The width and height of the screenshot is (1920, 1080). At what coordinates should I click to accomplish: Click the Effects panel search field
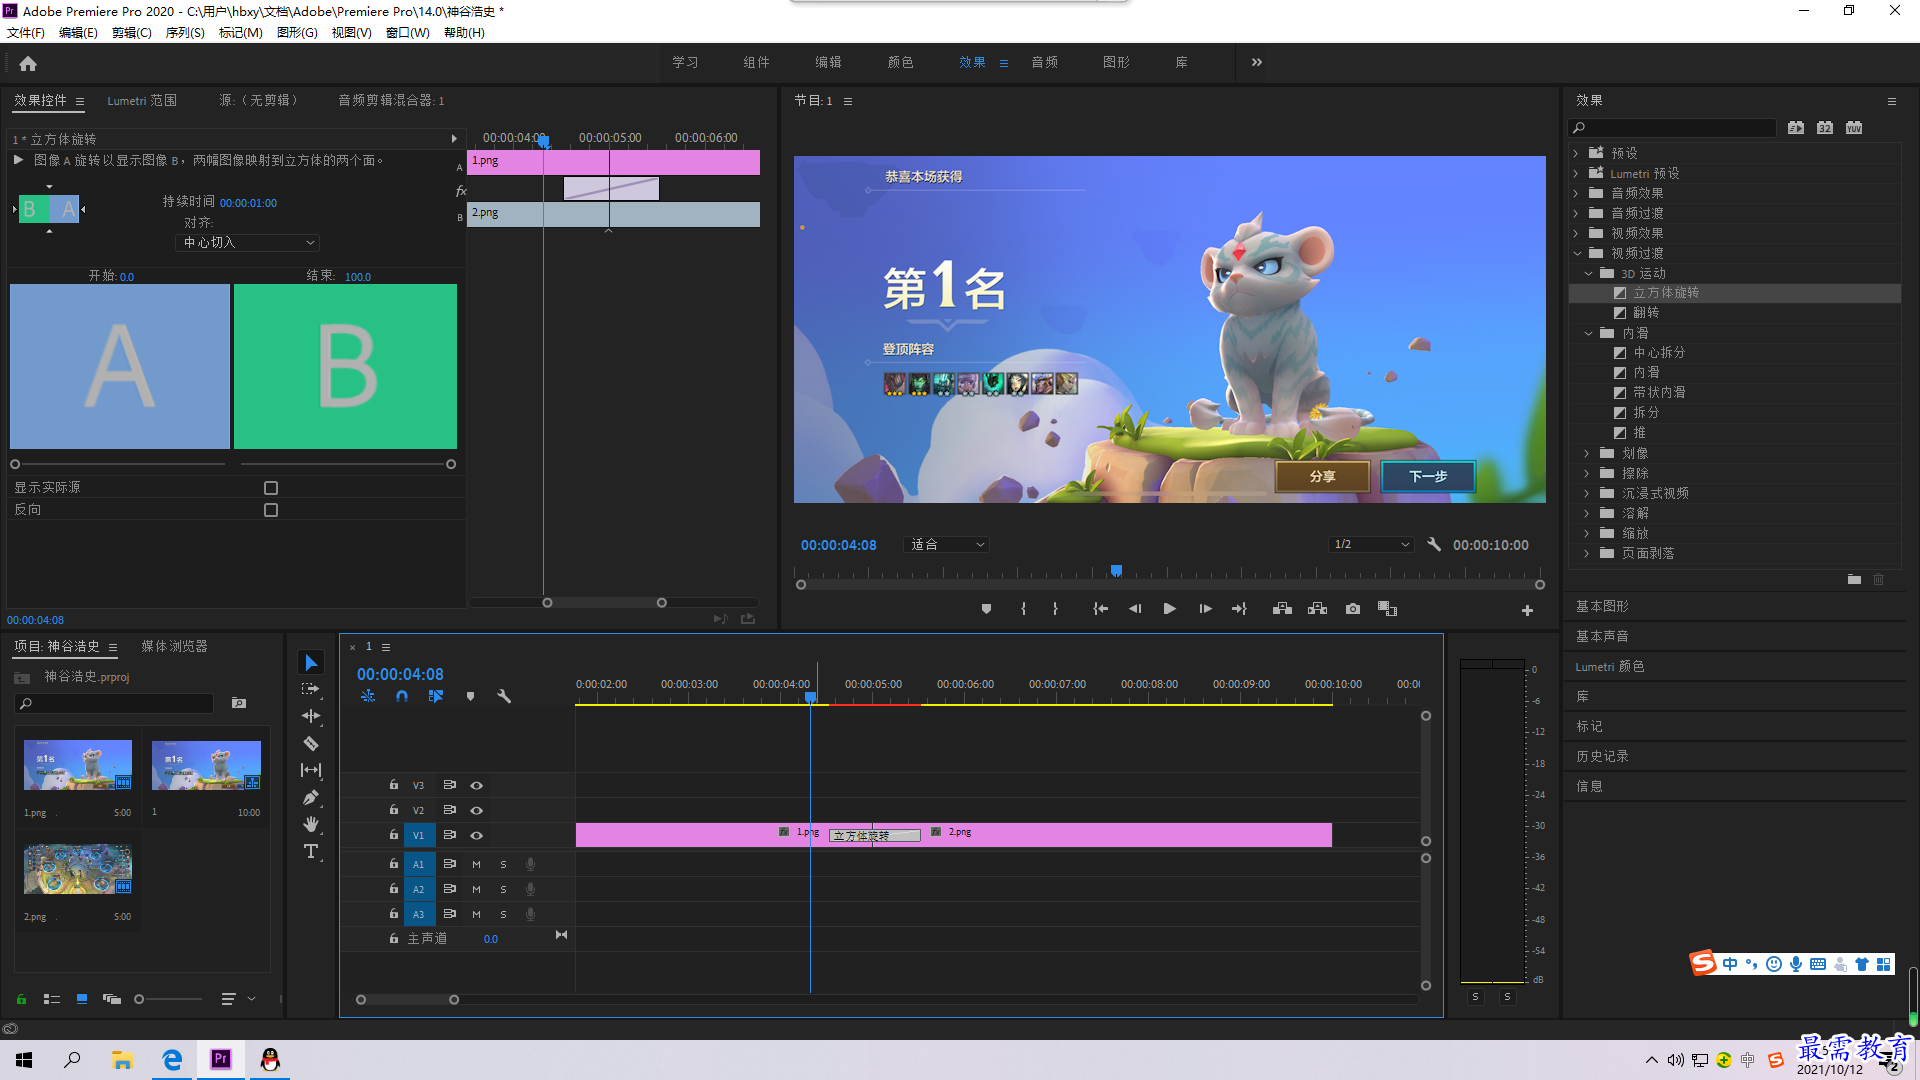[x=1672, y=128]
